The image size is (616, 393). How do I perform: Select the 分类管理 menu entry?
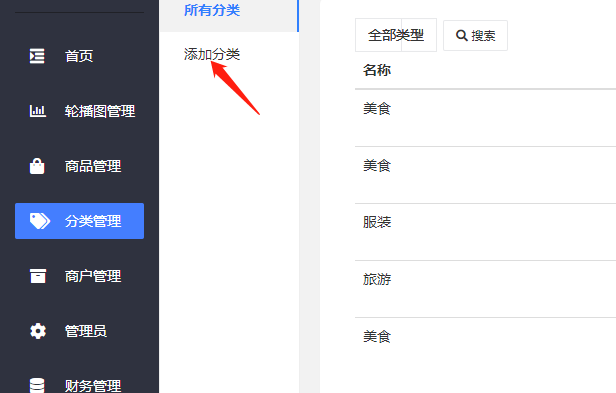click(79, 221)
